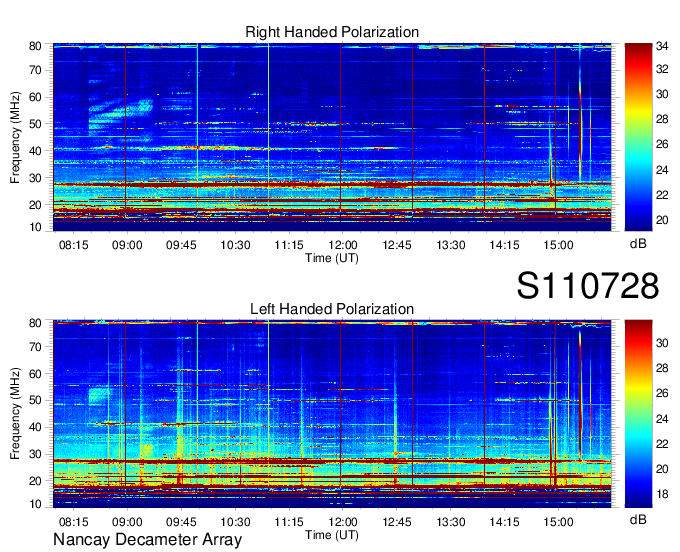Click 08:15 time tick on Left Handed plot
This screenshot has width=680, height=552.
click(x=73, y=522)
